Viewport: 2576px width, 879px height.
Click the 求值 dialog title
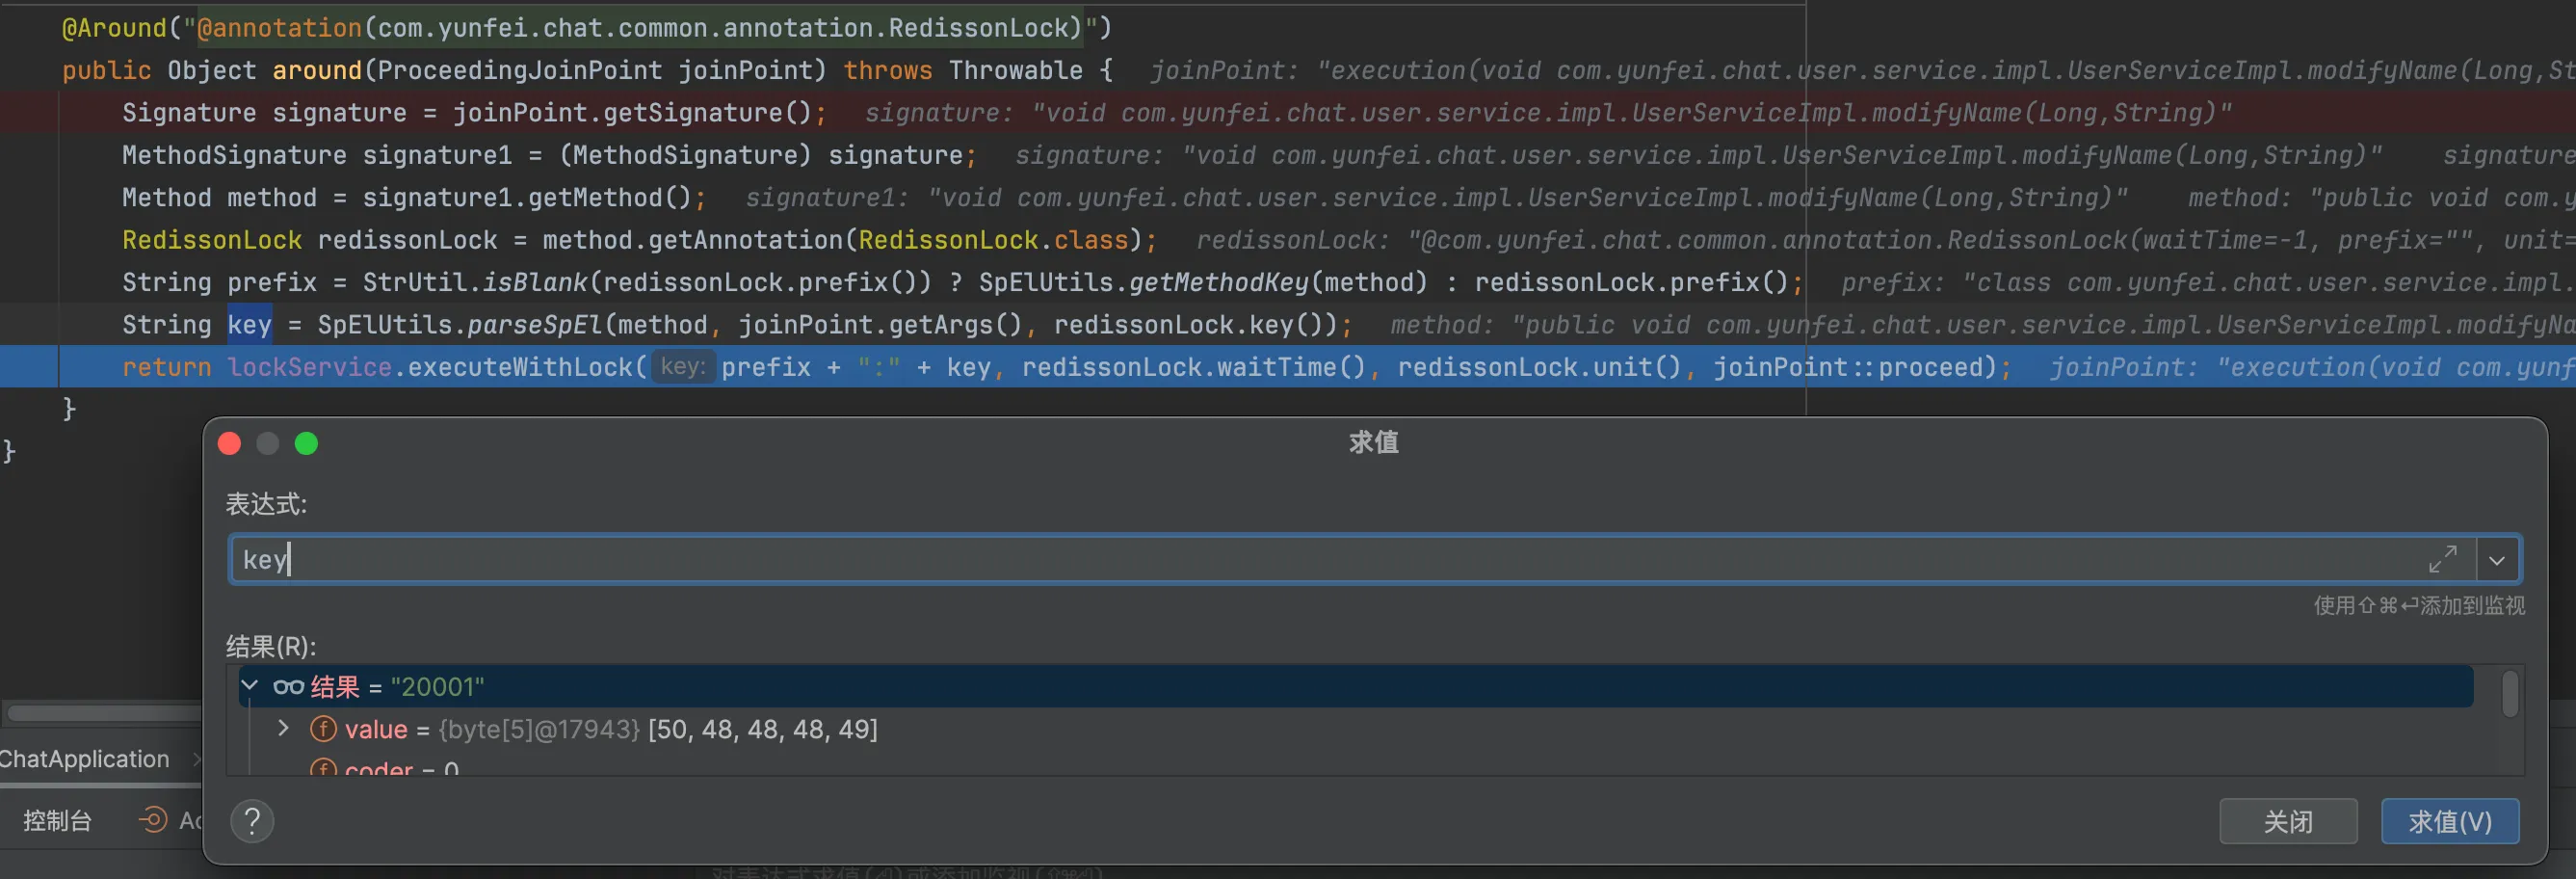click(1373, 442)
